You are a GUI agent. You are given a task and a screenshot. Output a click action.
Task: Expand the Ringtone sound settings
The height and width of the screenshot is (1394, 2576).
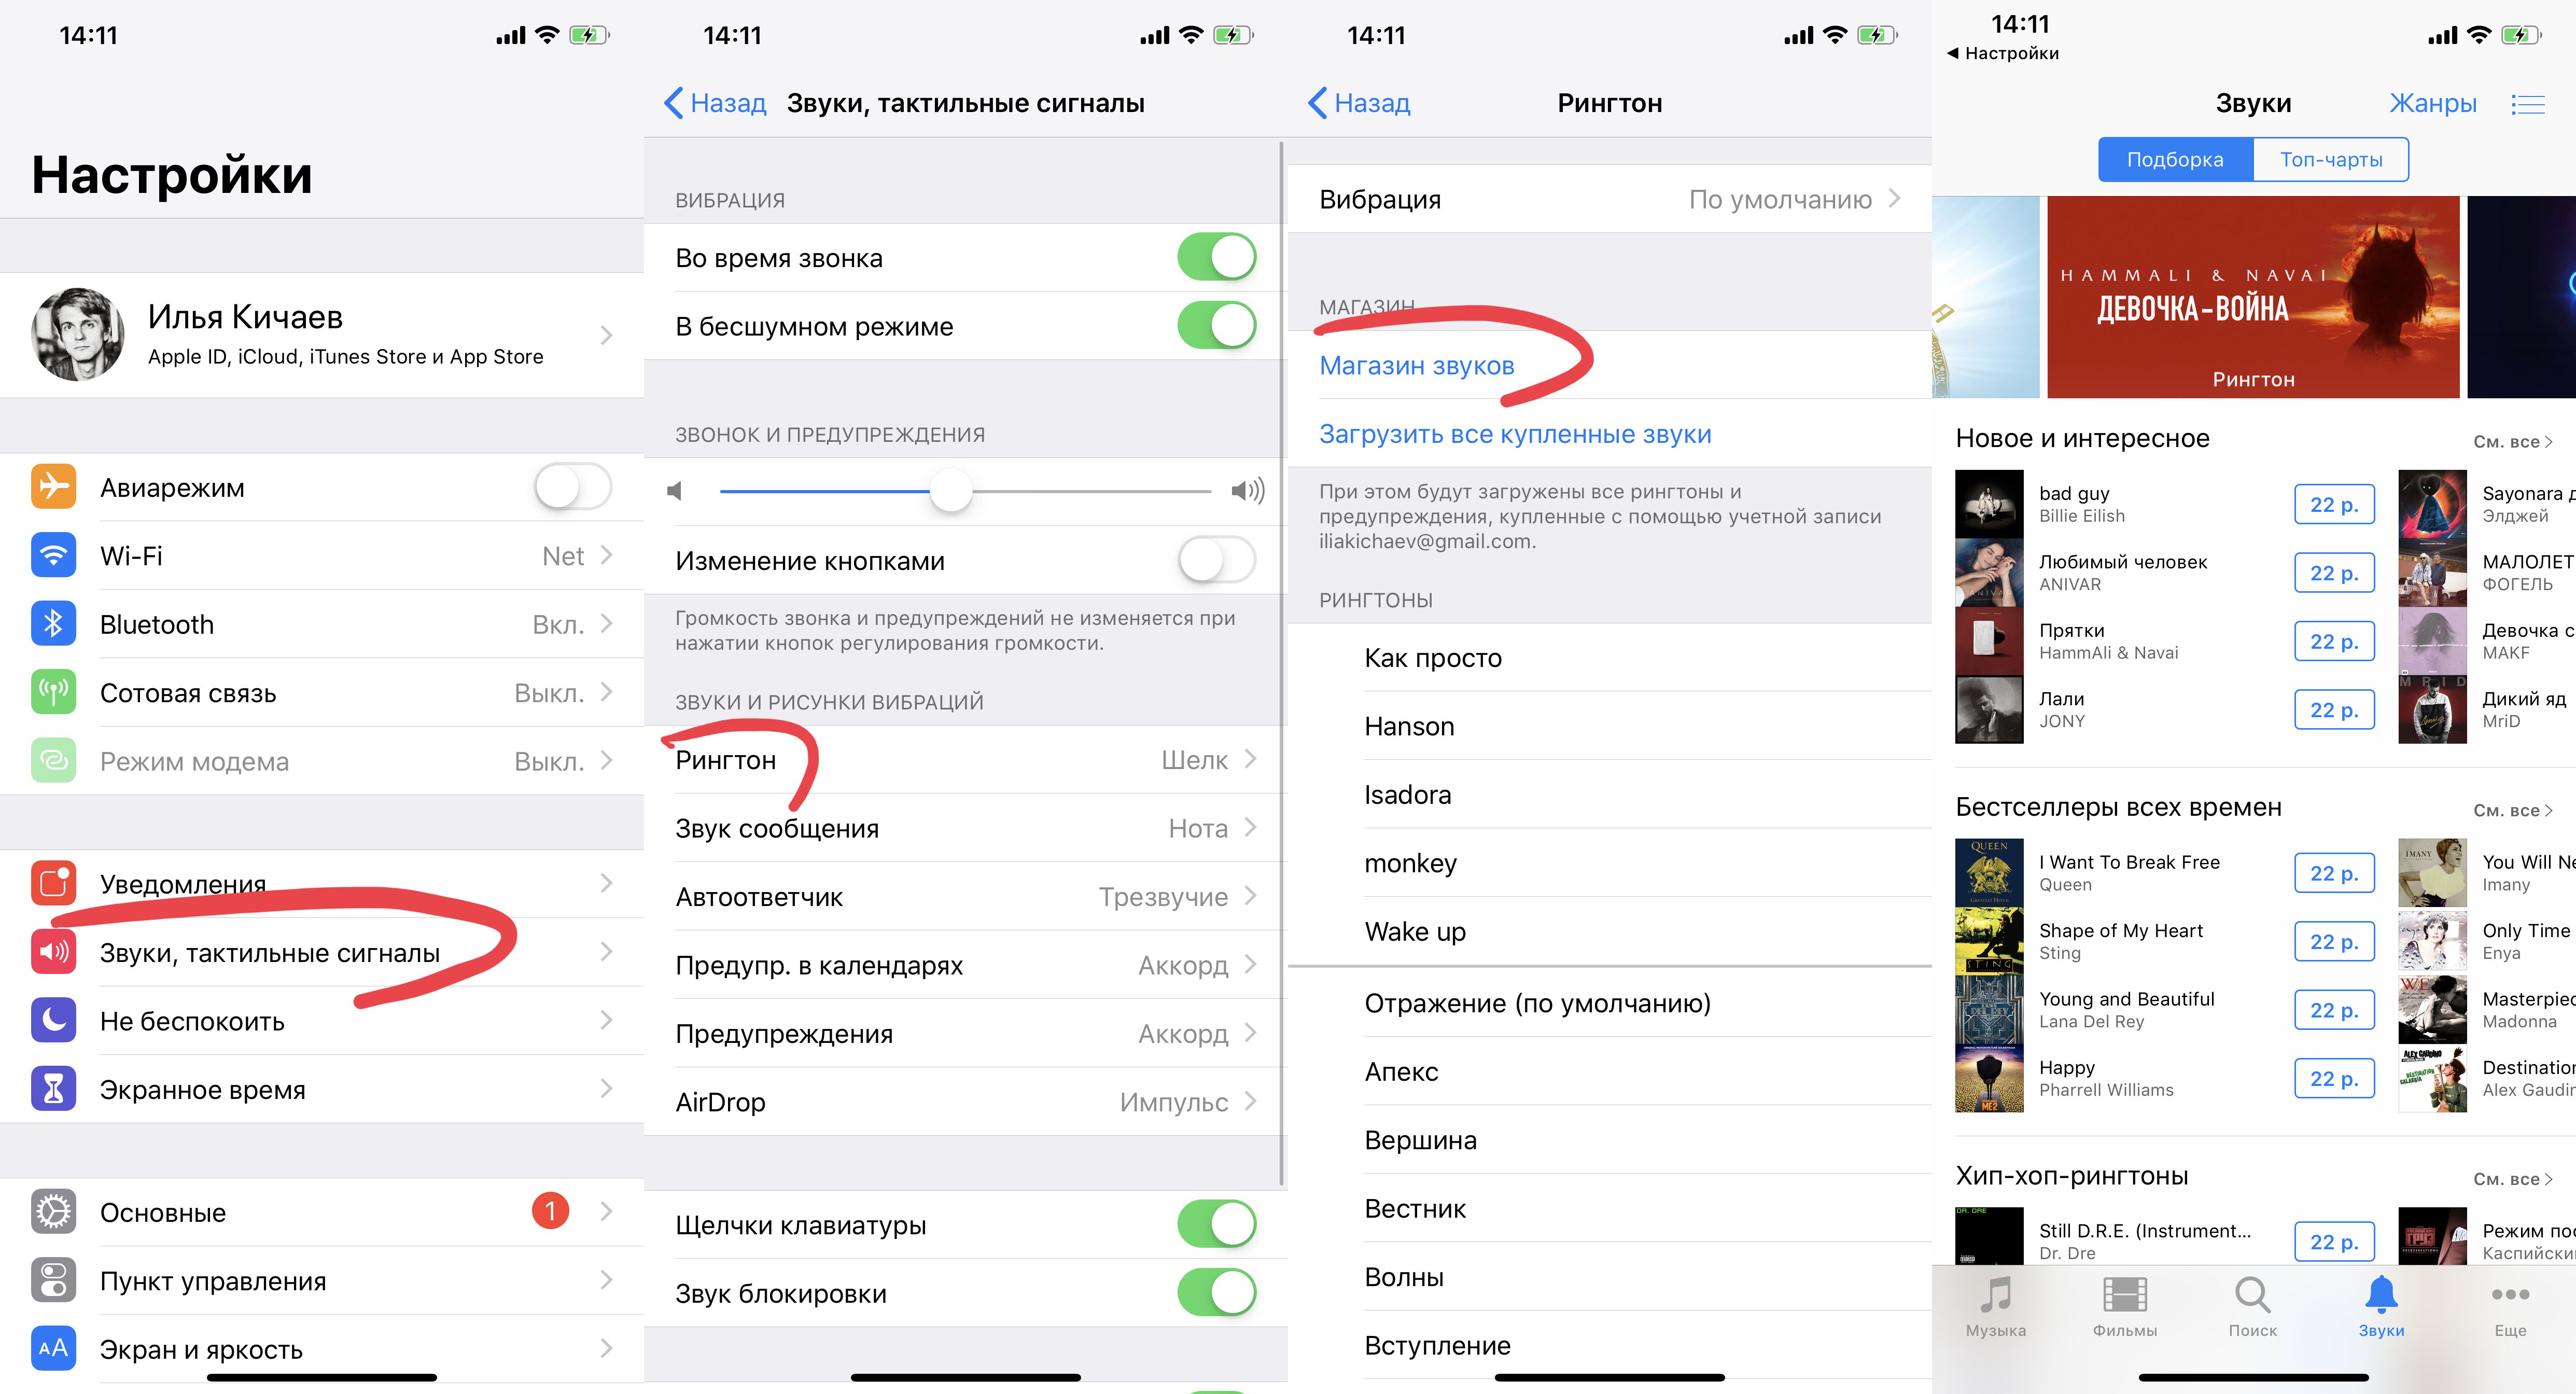point(964,757)
